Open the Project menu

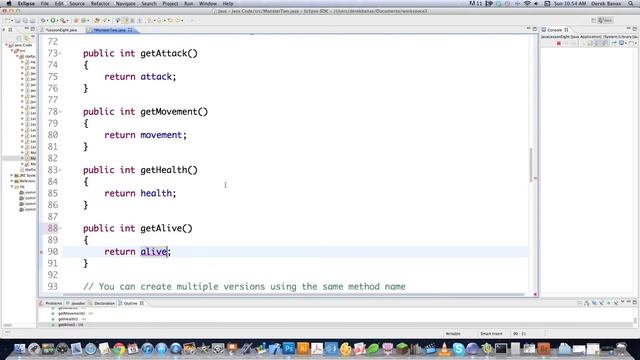click(x=170, y=4)
